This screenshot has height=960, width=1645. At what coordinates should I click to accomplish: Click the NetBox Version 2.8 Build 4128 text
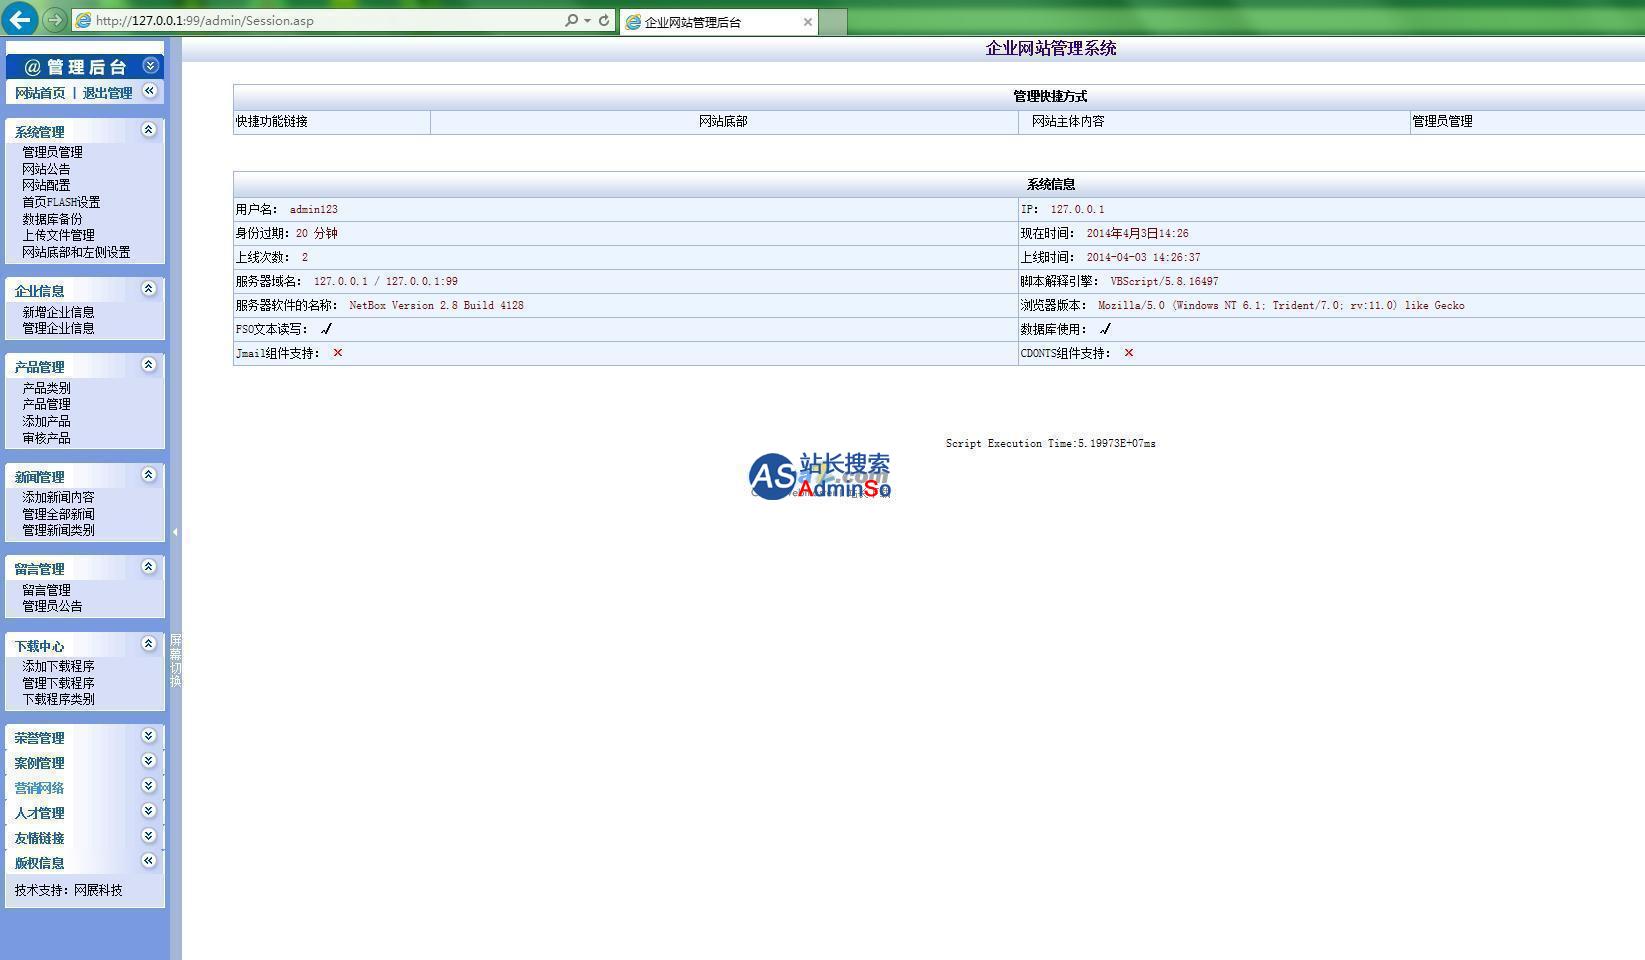436,306
